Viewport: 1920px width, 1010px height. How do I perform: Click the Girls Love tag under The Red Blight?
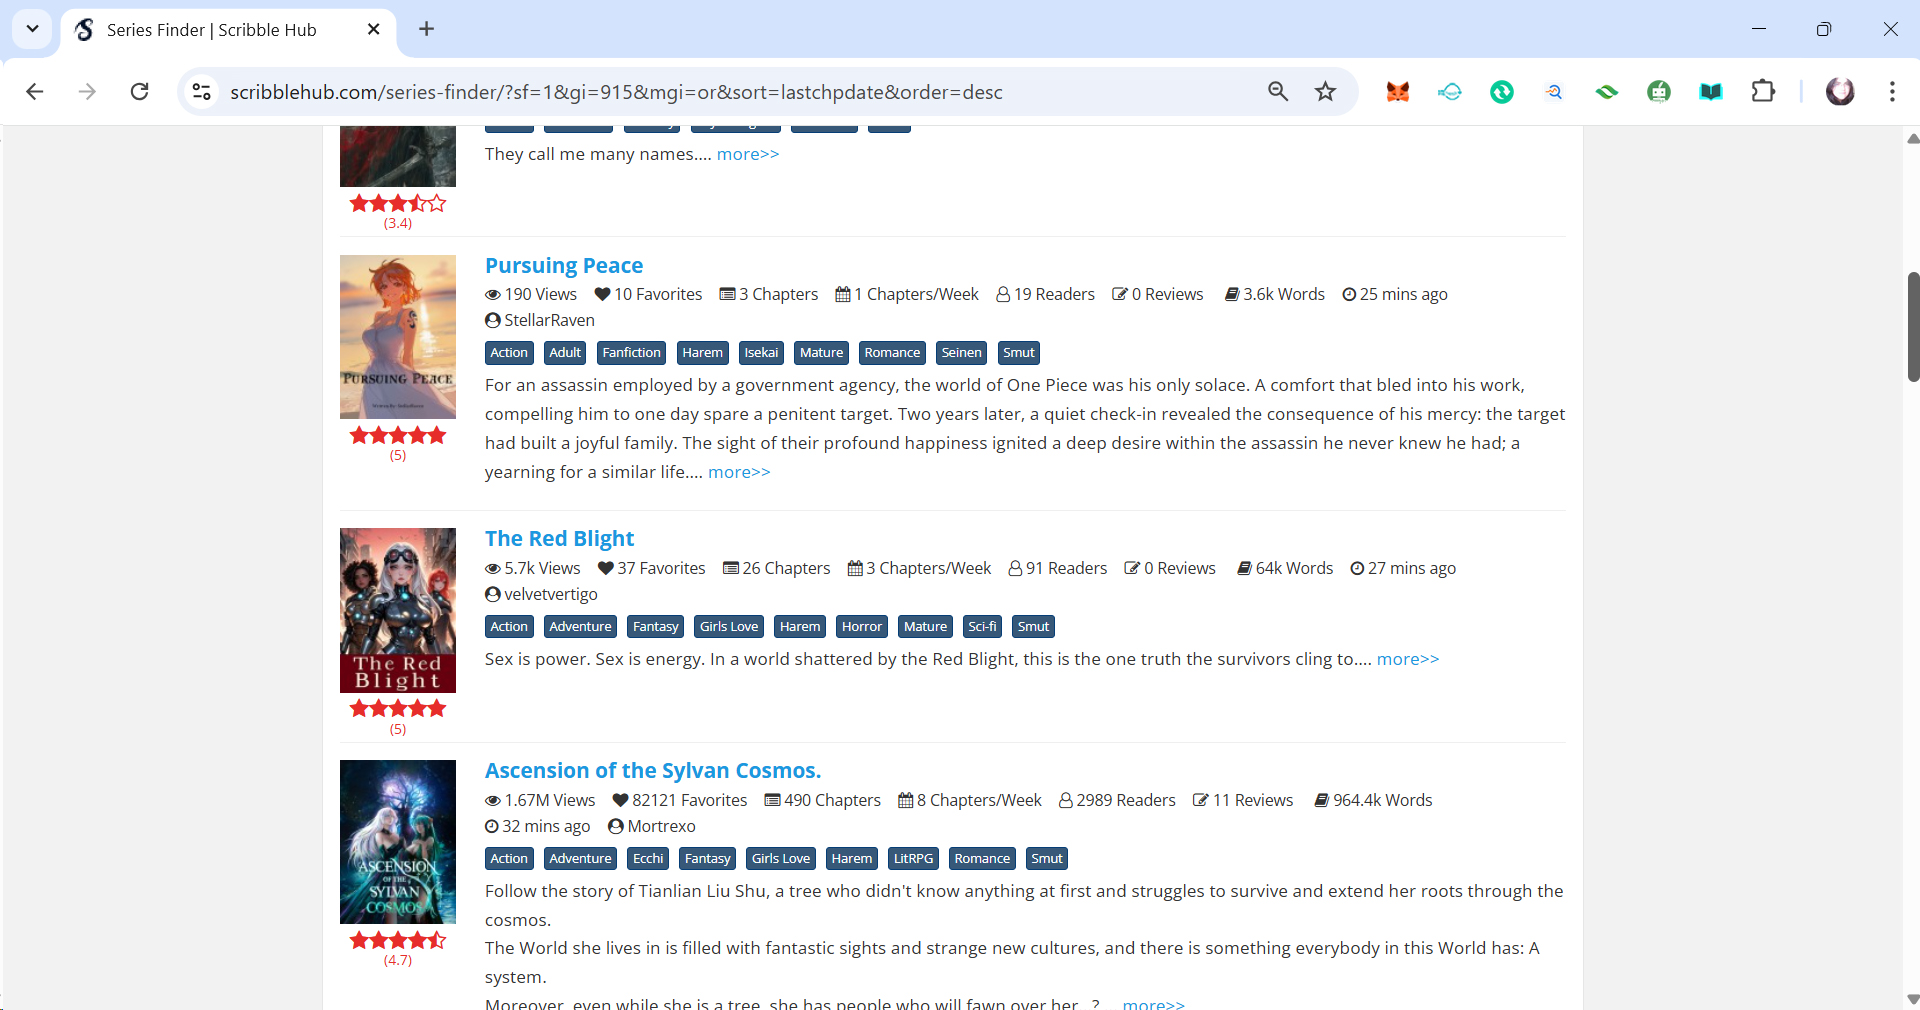[728, 627]
